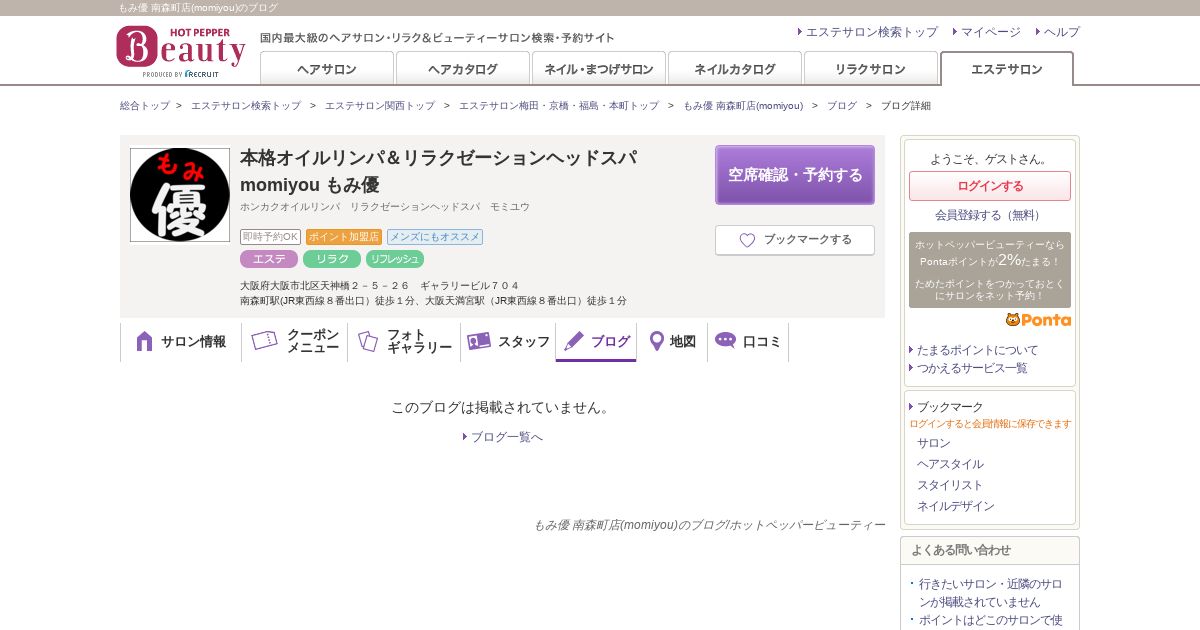Click the photo gallery icon

368,341
